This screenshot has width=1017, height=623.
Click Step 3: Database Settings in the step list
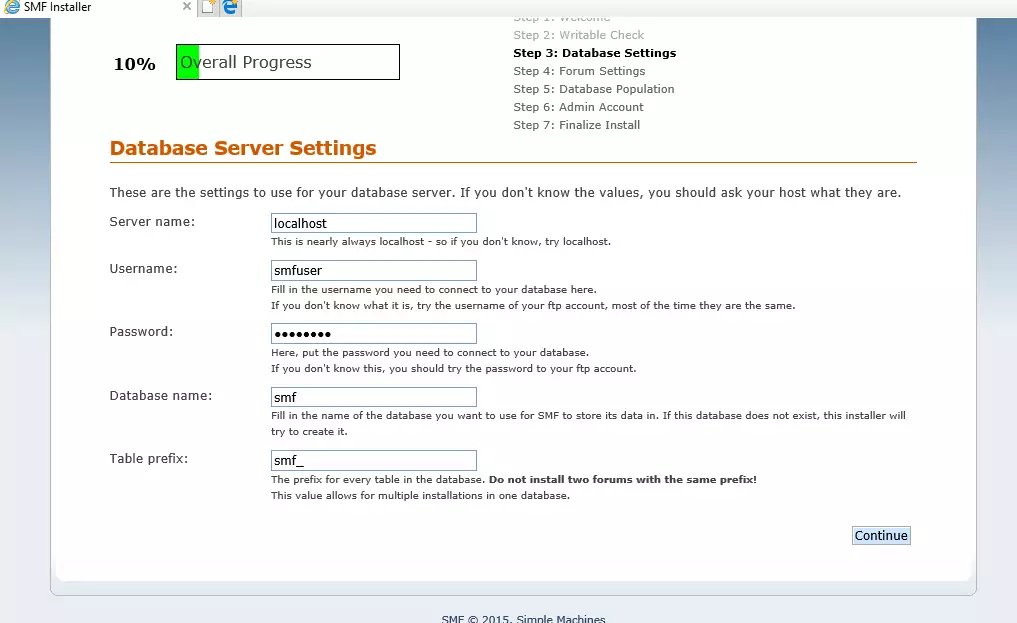click(595, 53)
